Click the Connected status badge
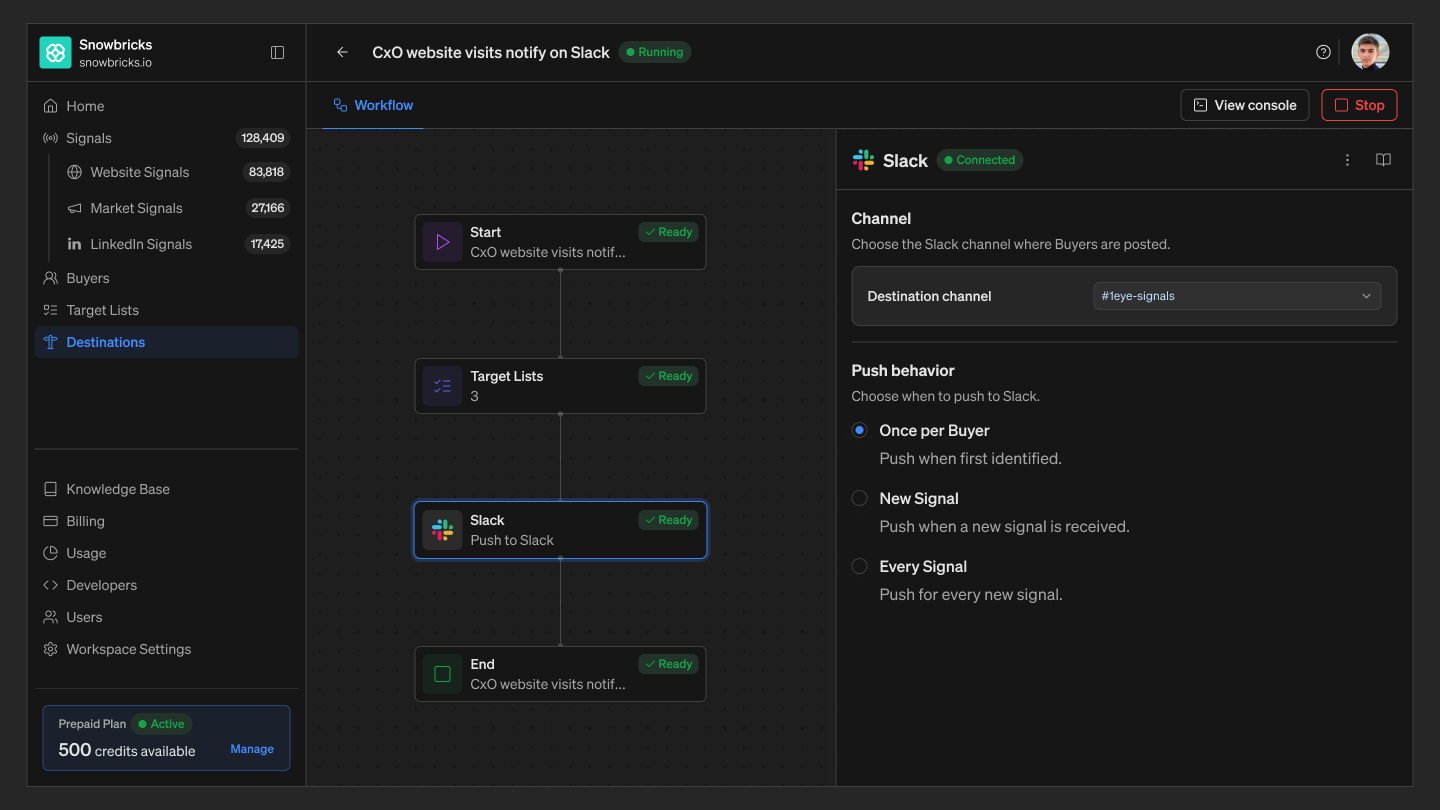 coord(980,160)
